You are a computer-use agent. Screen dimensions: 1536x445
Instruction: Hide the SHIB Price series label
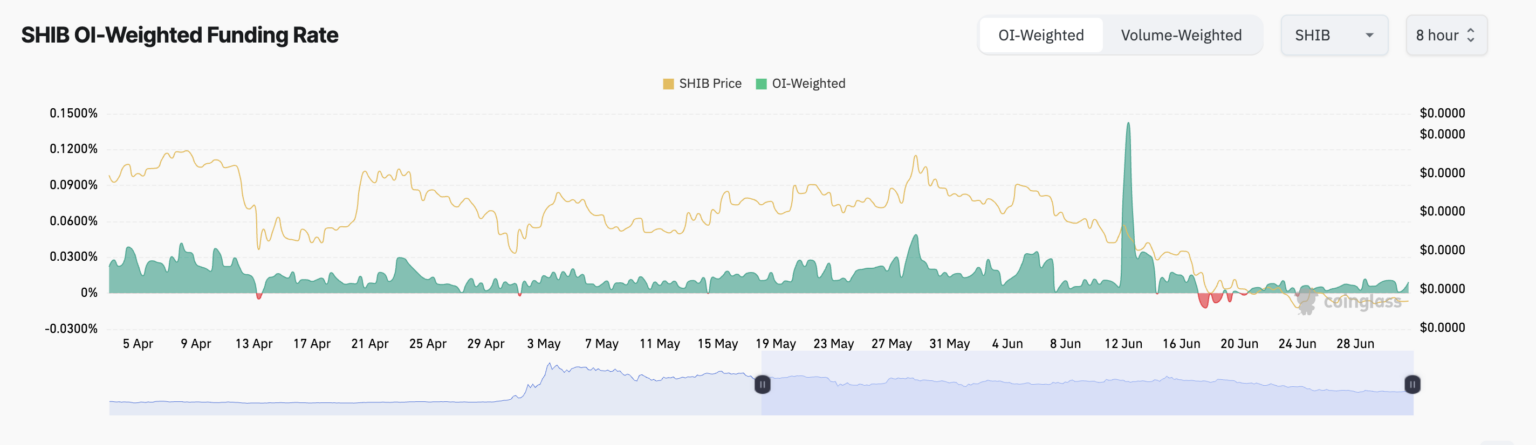pyautogui.click(x=710, y=84)
